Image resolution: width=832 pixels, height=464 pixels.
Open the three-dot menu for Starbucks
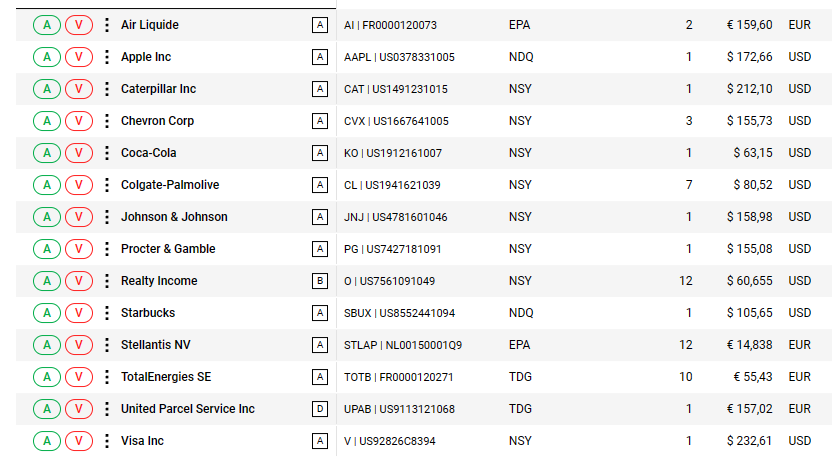click(x=107, y=313)
